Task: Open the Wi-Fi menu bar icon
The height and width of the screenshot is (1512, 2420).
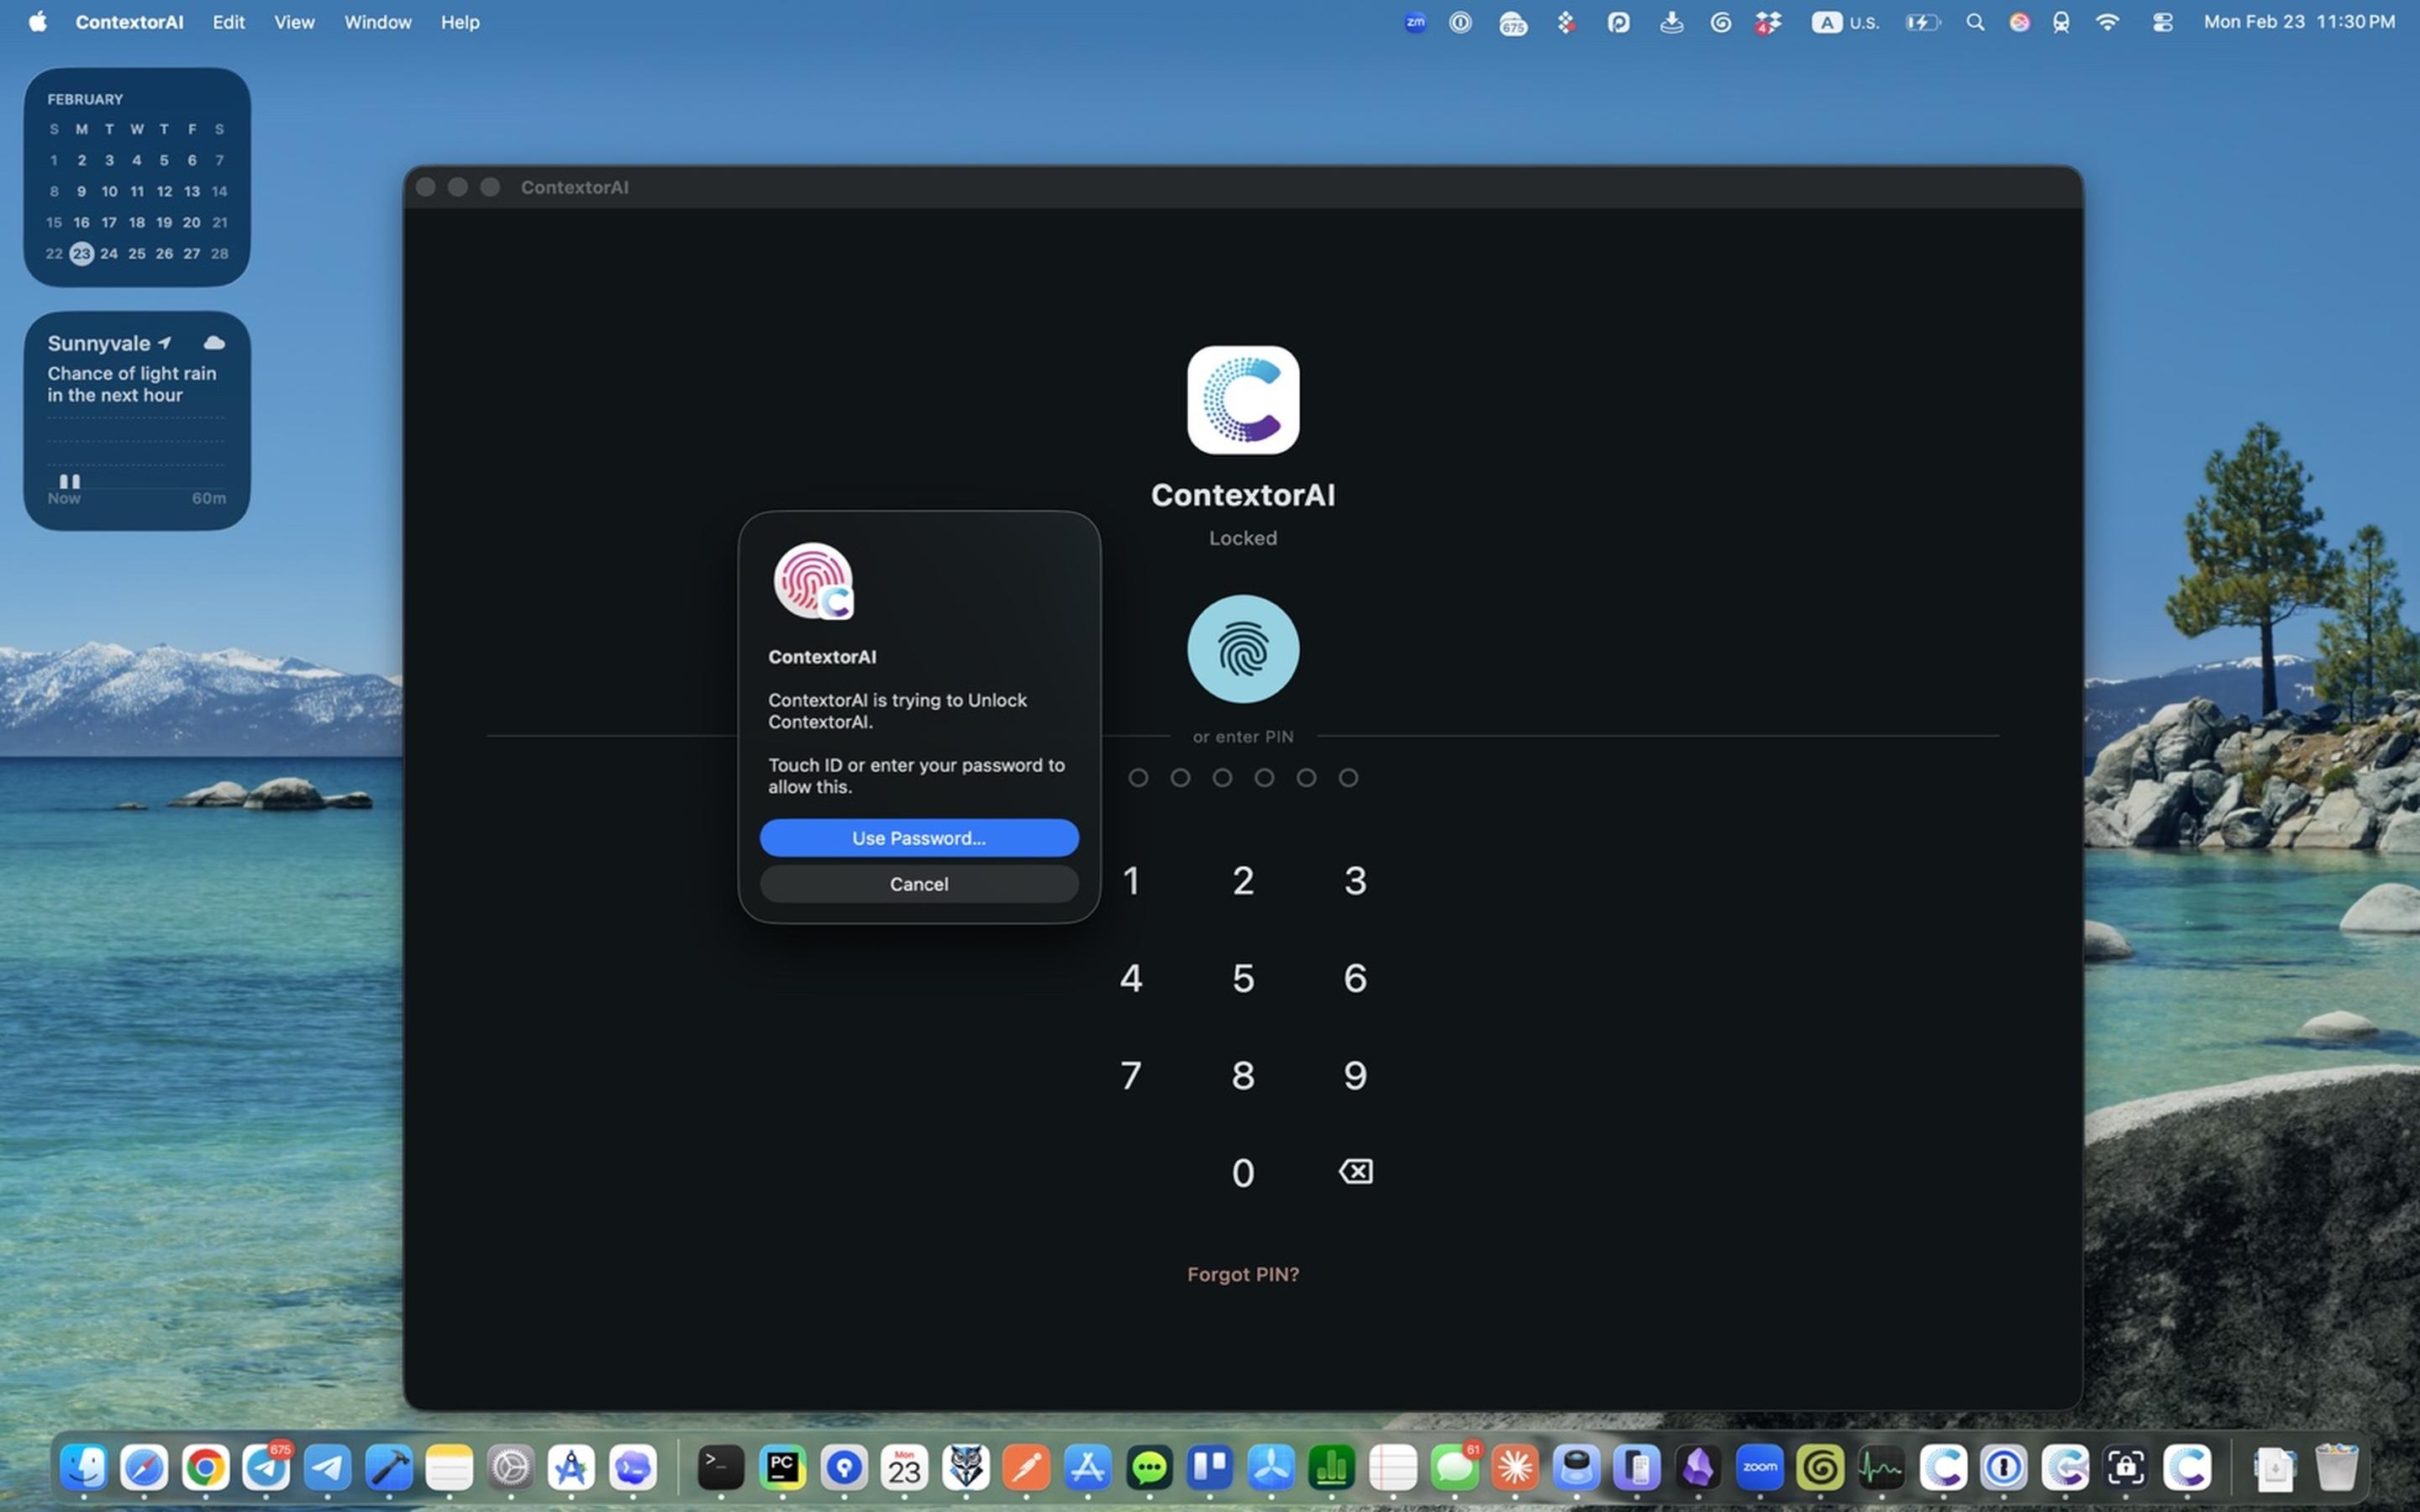Action: pos(2108,21)
